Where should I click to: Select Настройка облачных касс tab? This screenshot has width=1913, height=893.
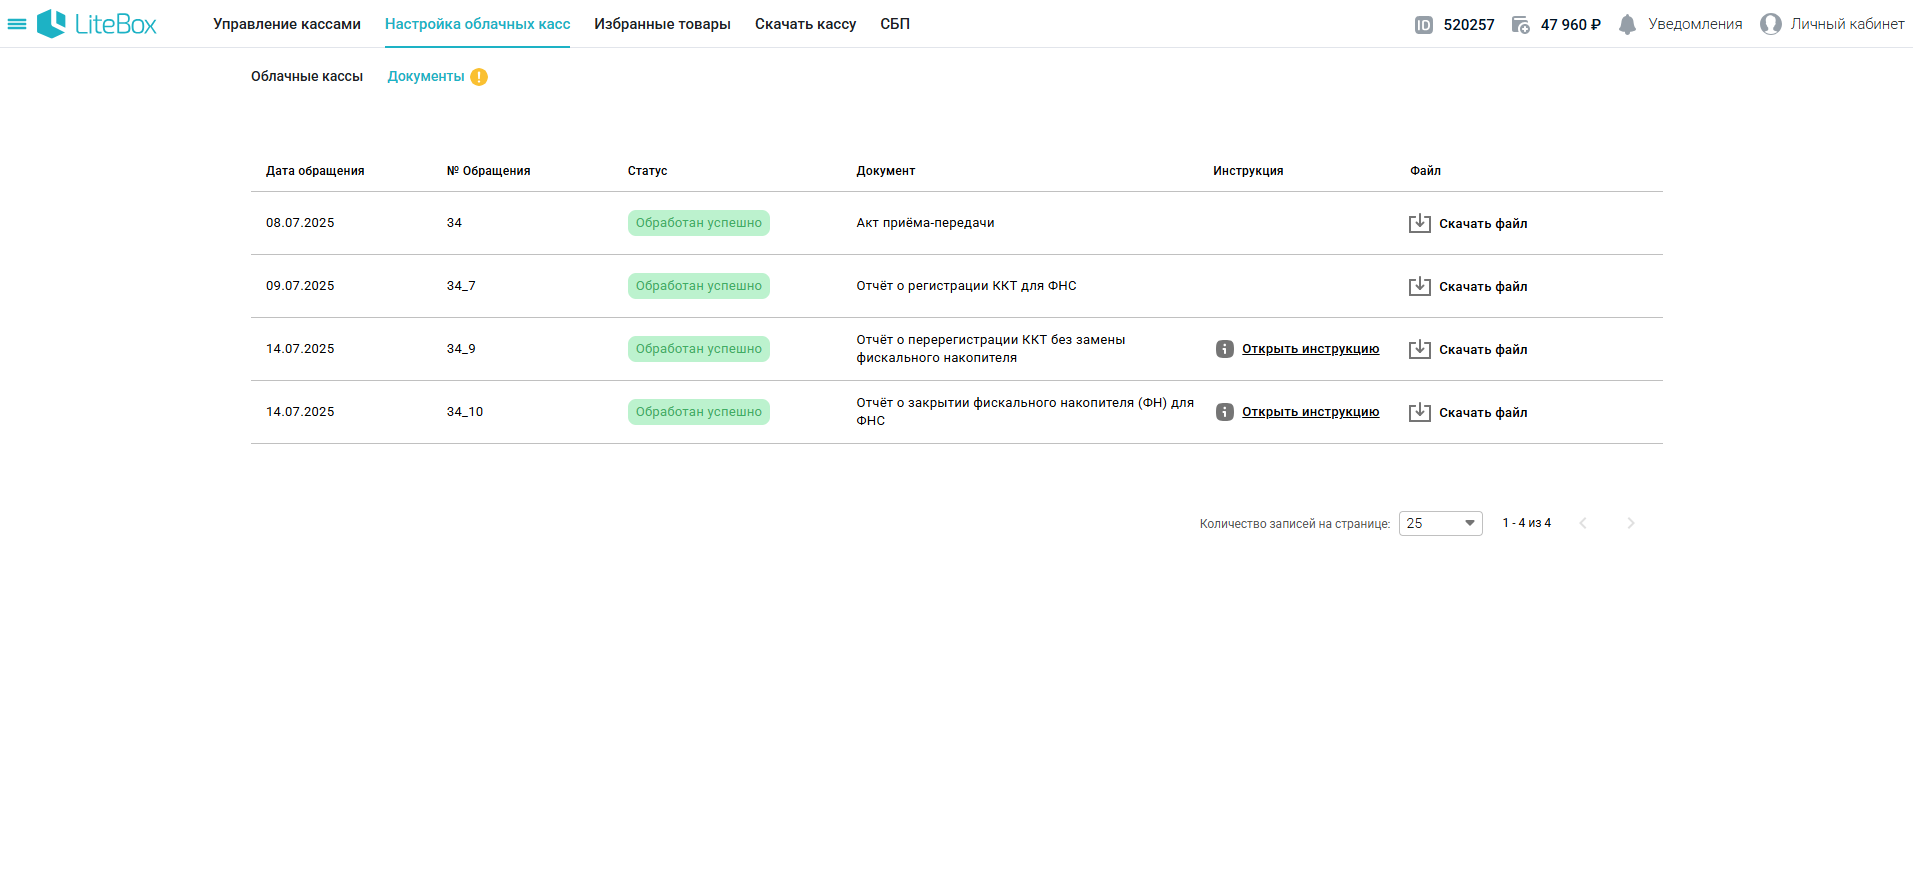(x=477, y=24)
